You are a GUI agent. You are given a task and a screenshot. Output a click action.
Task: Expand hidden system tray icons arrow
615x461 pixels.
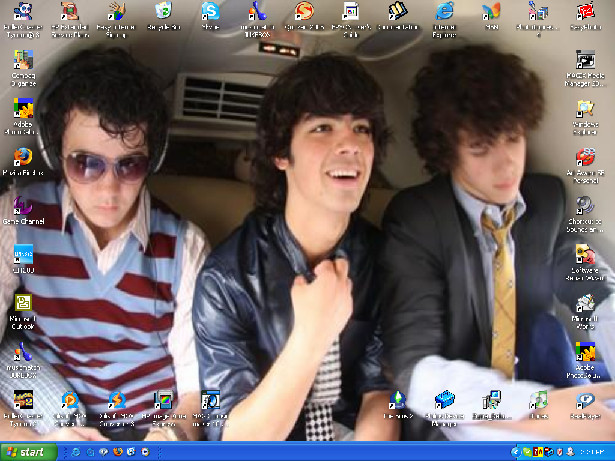515,452
